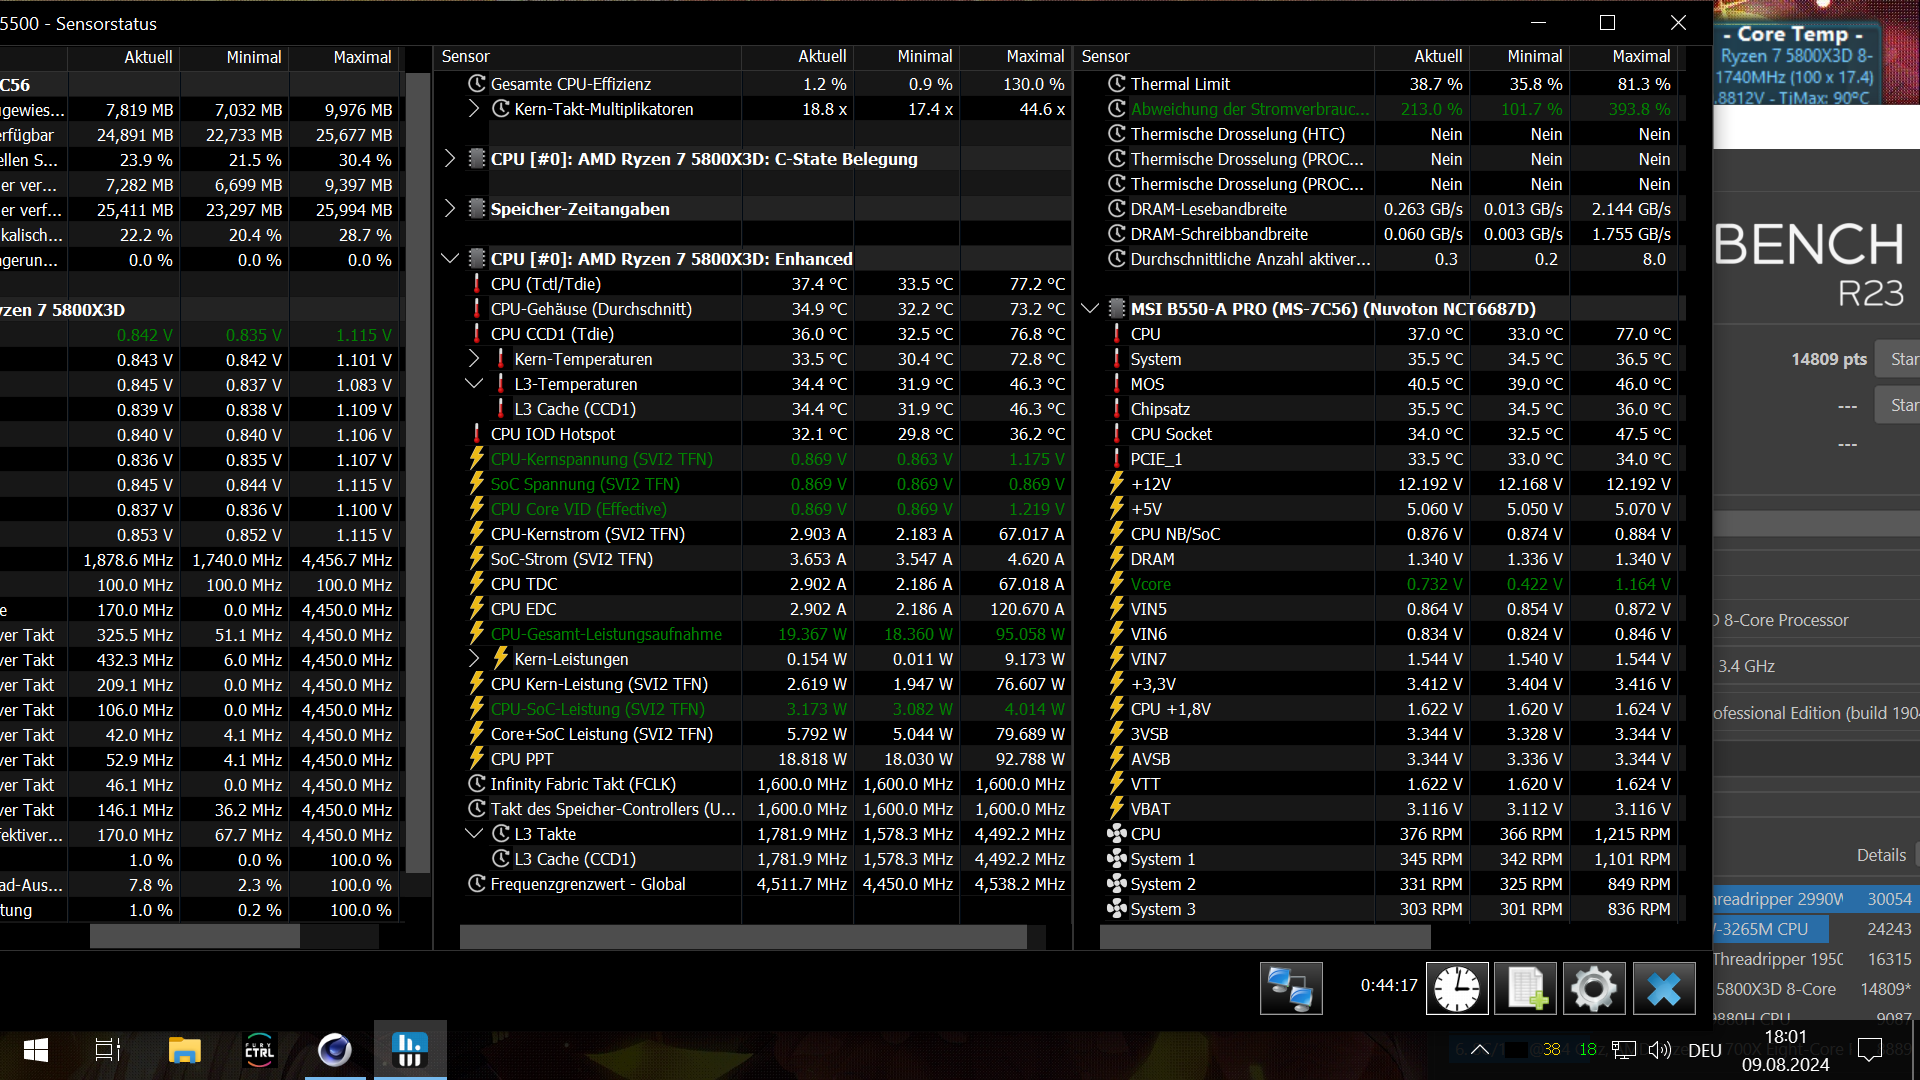Open HWiNFO from the taskbar
1920x1080 pixels.
(410, 1050)
